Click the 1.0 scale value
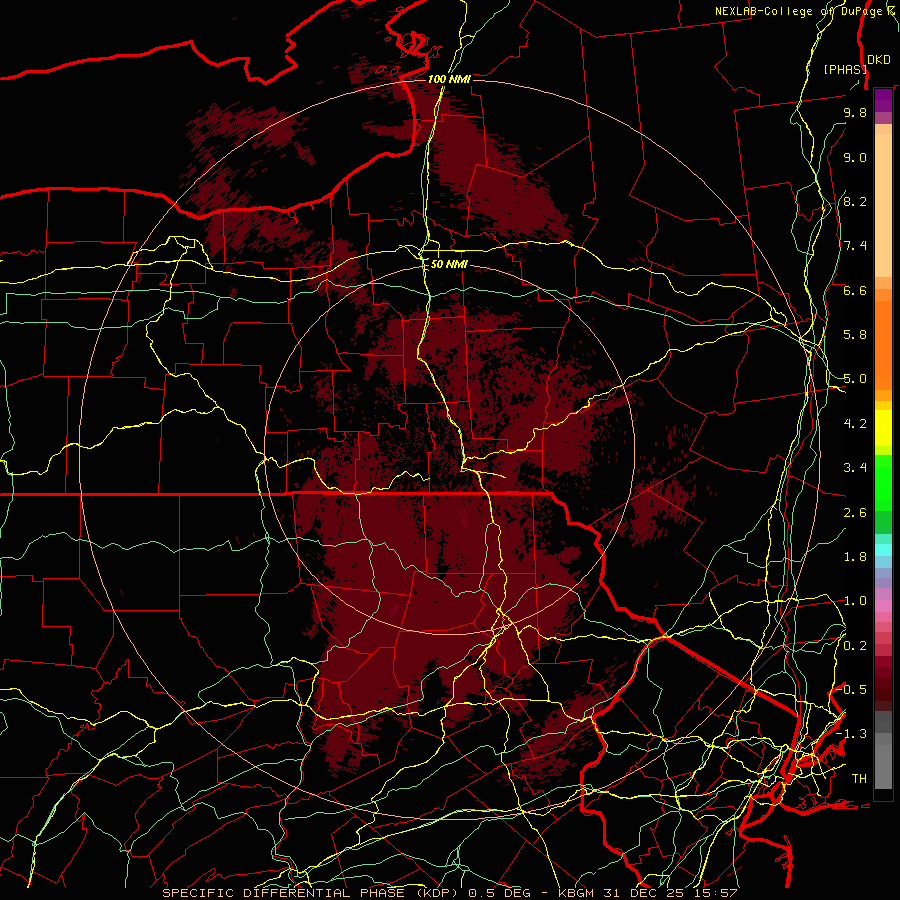 pyautogui.click(x=855, y=601)
